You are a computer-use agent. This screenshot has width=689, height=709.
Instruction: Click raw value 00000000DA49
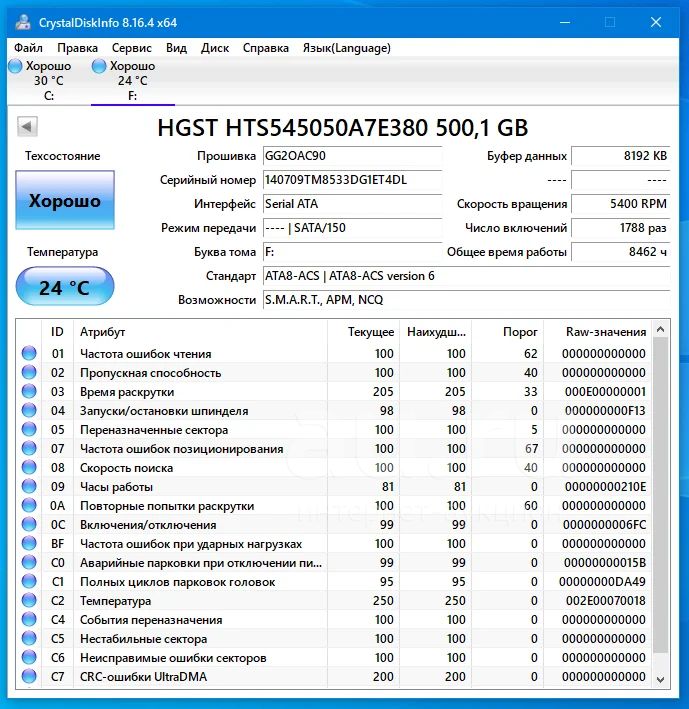point(603,582)
